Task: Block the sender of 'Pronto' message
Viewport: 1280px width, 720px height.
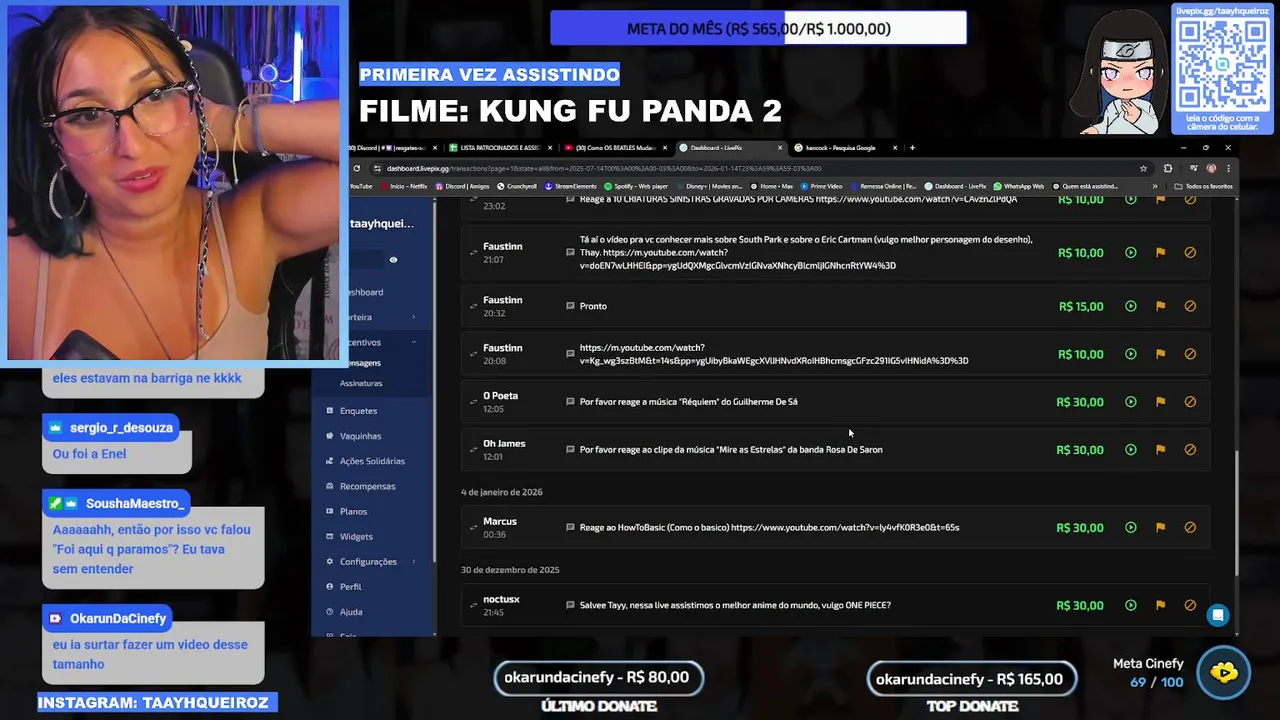Action: 1190,306
